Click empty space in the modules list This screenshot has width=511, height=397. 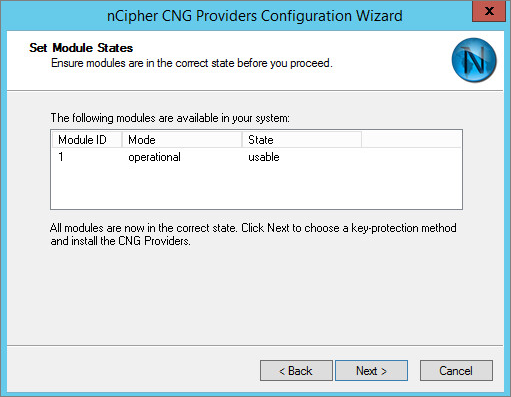pos(256,187)
